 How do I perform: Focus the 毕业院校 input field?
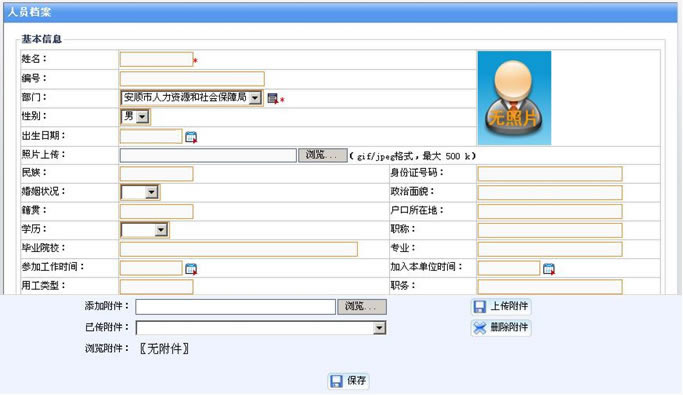click(239, 249)
